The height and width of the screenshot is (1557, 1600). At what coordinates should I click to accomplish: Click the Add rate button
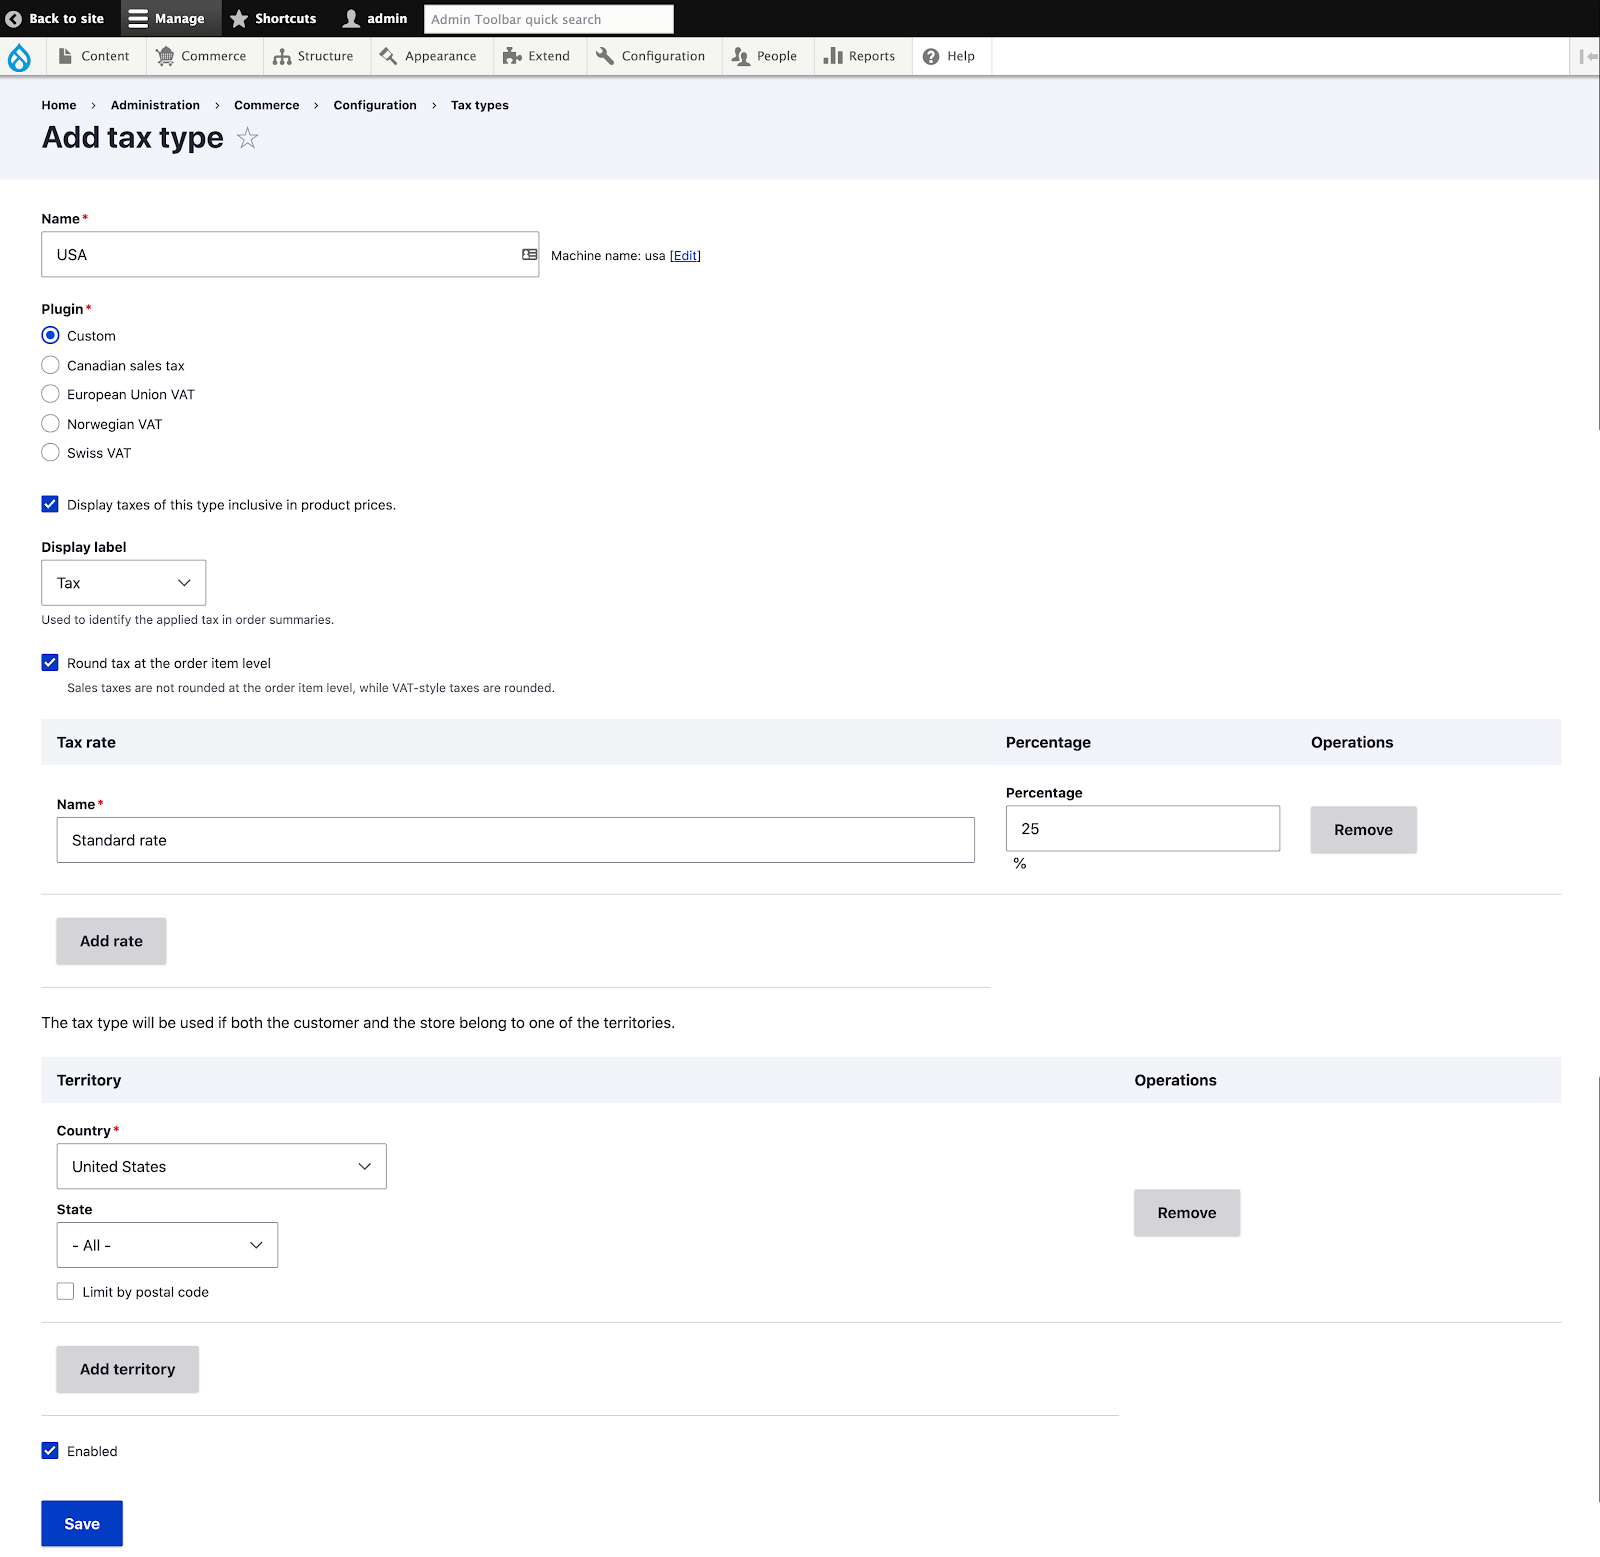111,941
